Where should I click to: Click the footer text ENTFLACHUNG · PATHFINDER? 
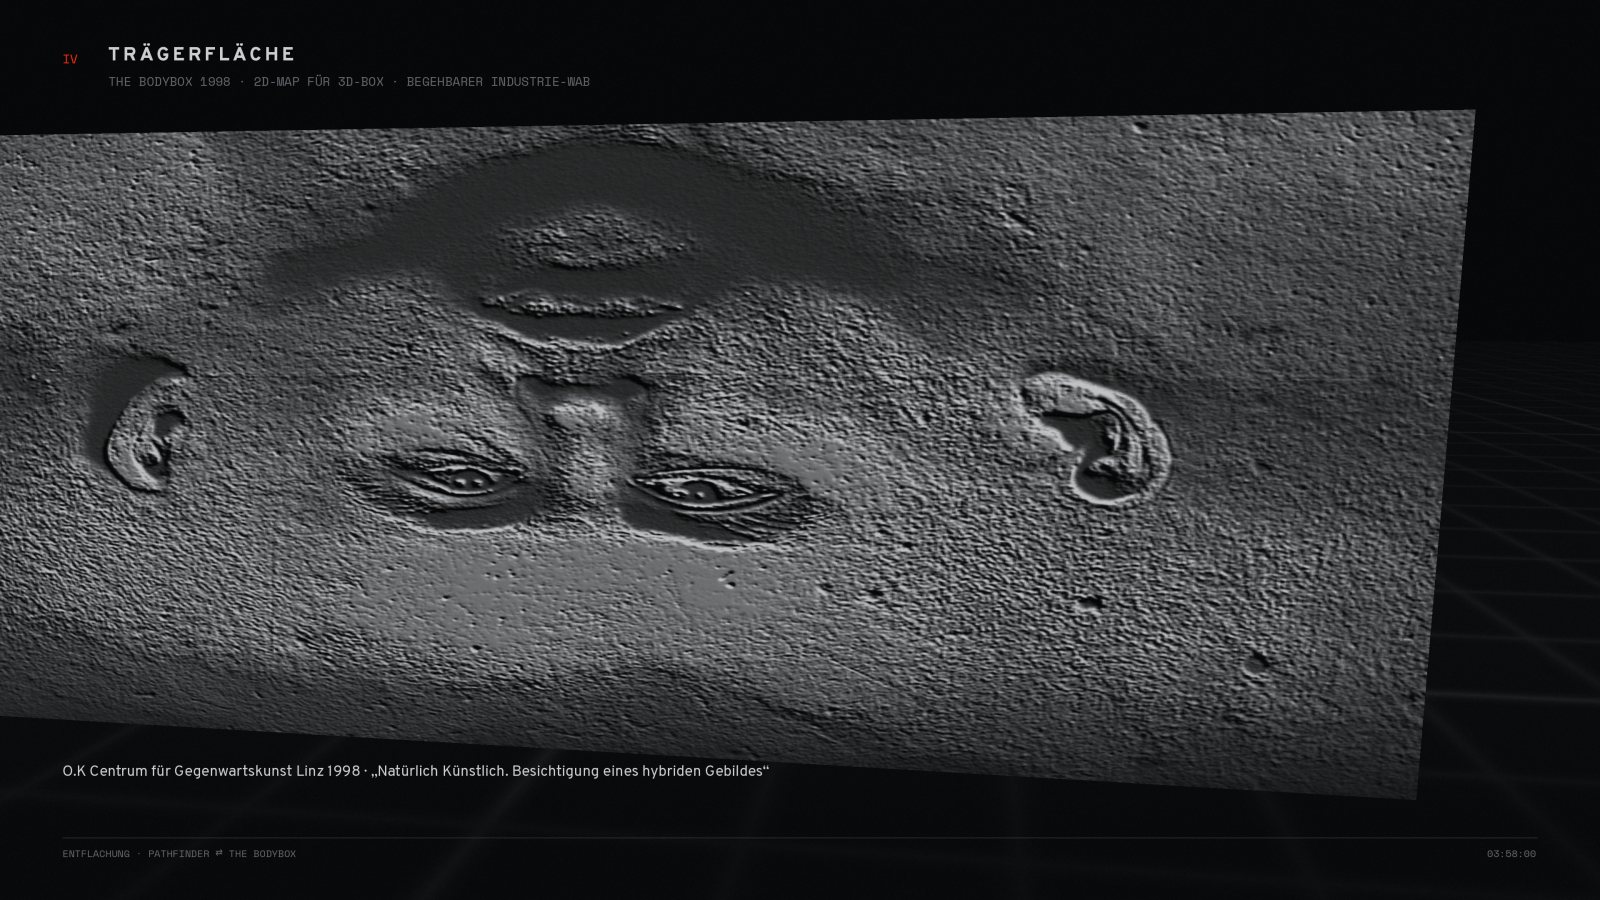[x=179, y=854]
